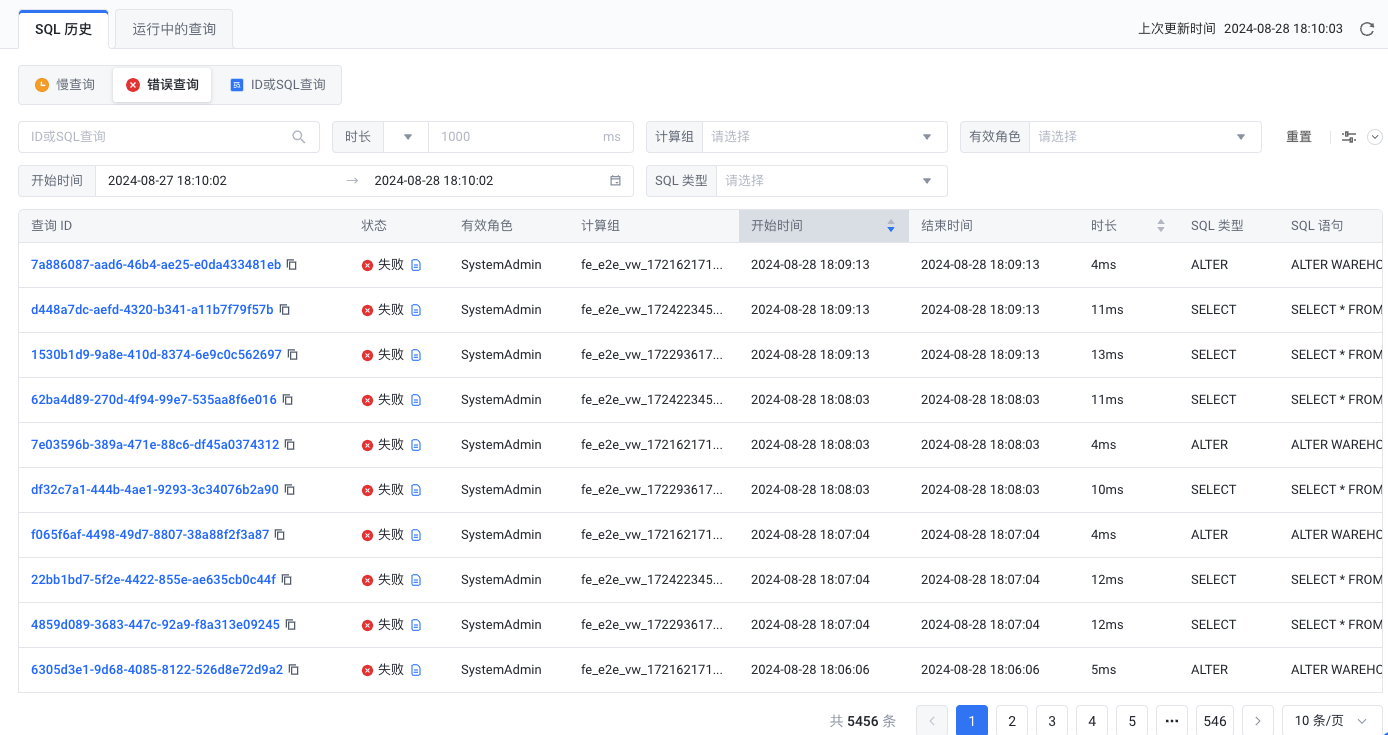
Task: Switch to the 慢查询 filter
Action: [x=65, y=85]
